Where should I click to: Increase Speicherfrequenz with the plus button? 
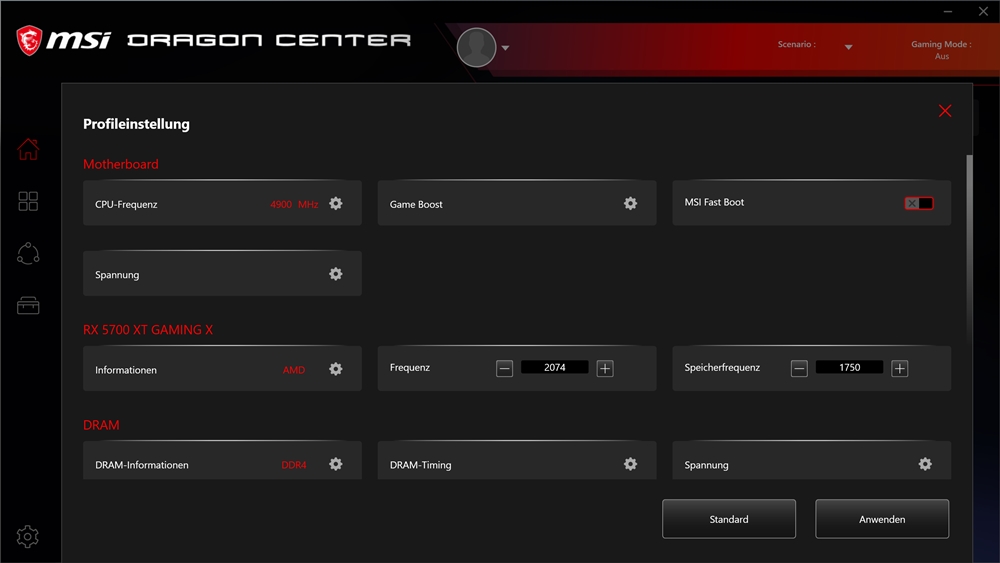(900, 369)
